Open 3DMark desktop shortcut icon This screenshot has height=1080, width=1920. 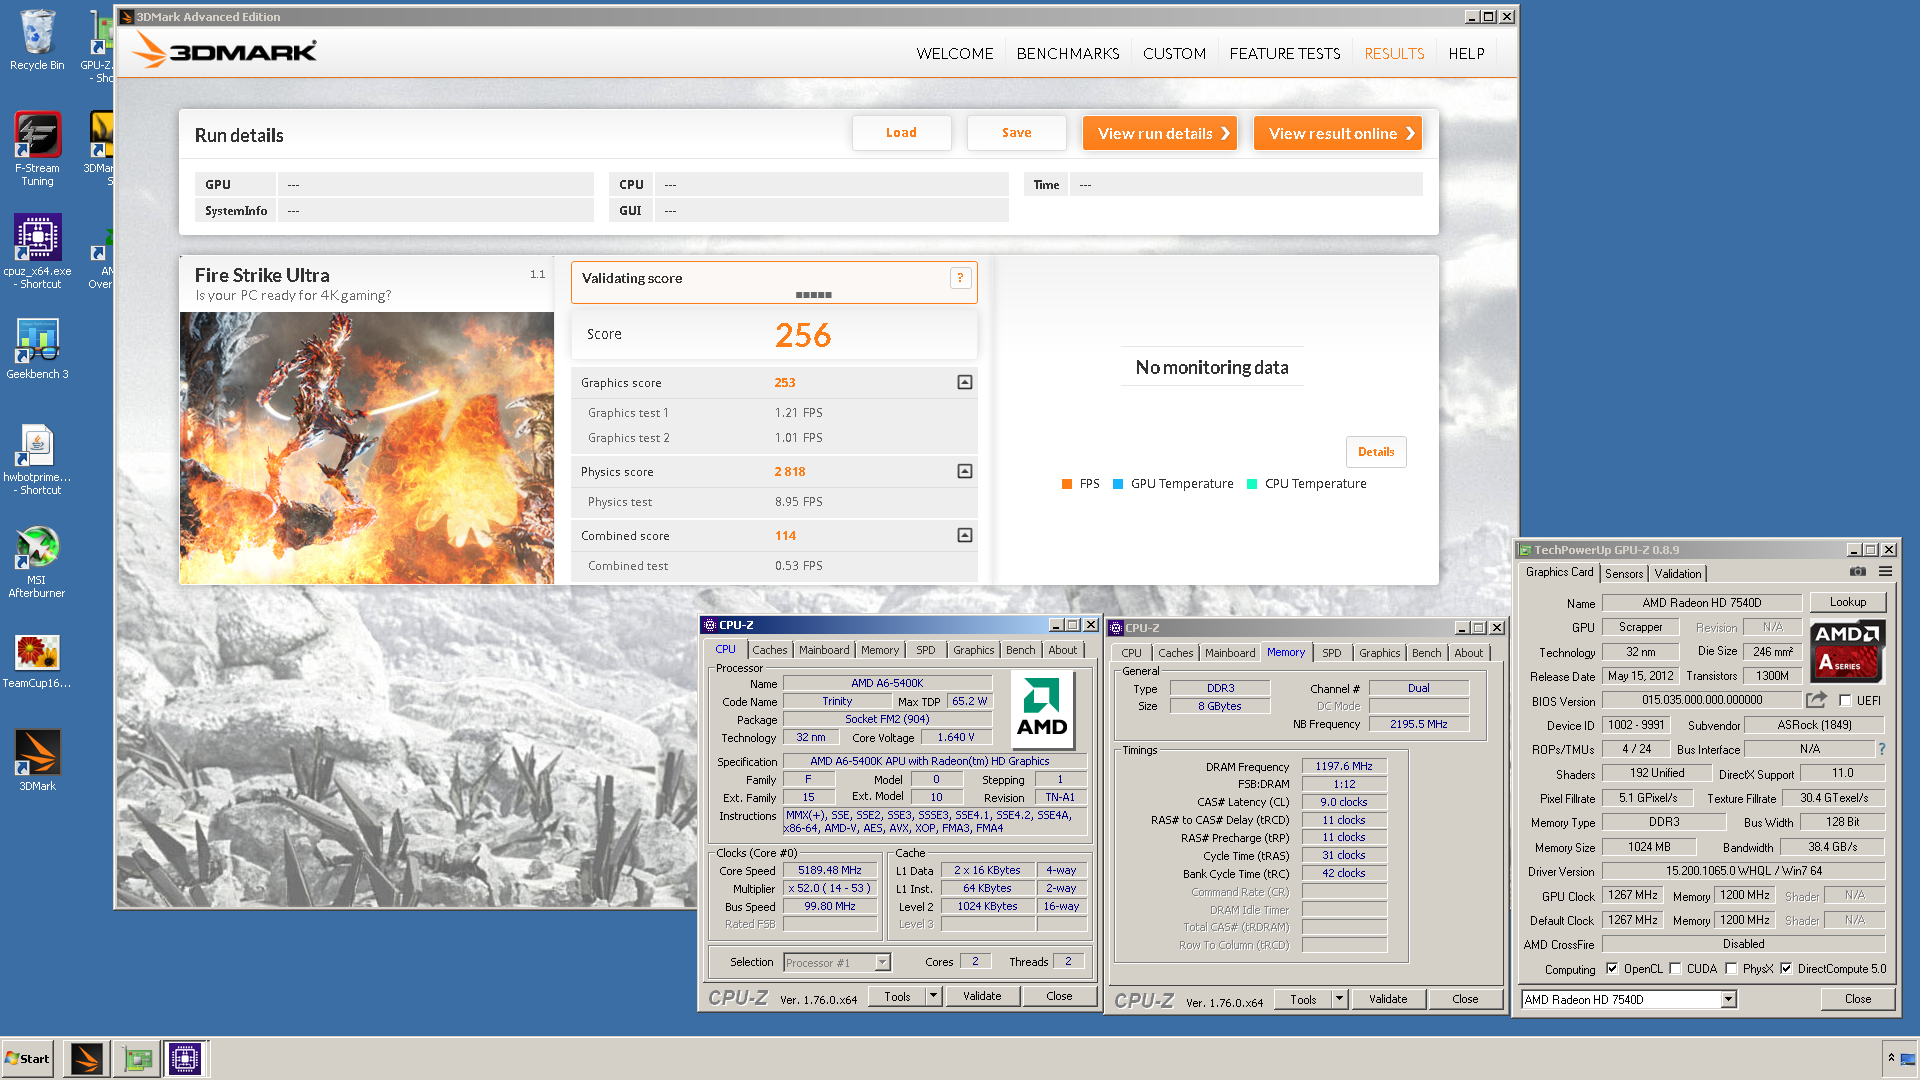37,760
